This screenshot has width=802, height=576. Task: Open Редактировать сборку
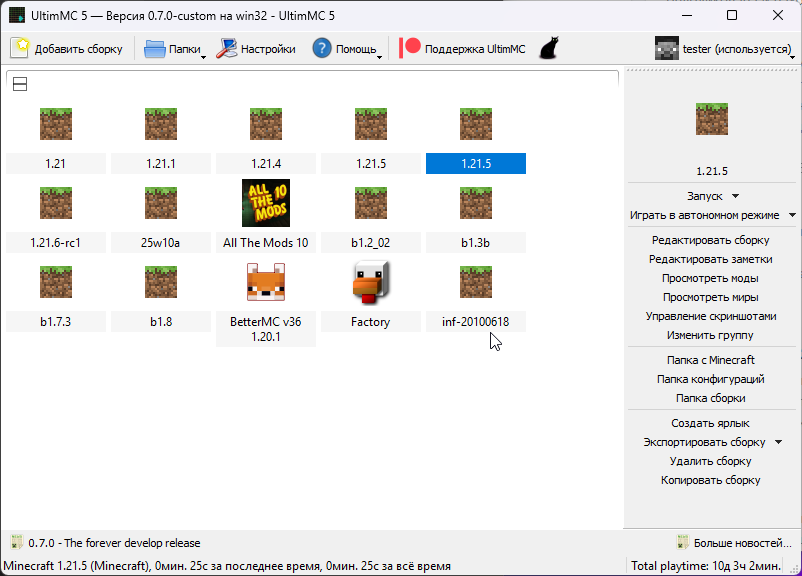[710, 240]
